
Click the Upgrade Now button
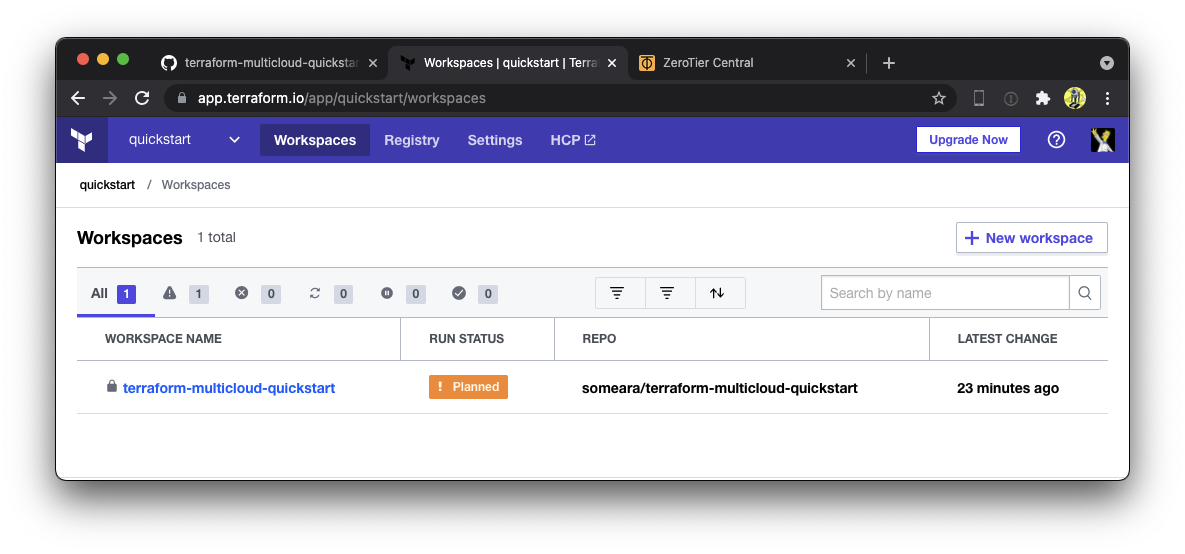(x=968, y=140)
